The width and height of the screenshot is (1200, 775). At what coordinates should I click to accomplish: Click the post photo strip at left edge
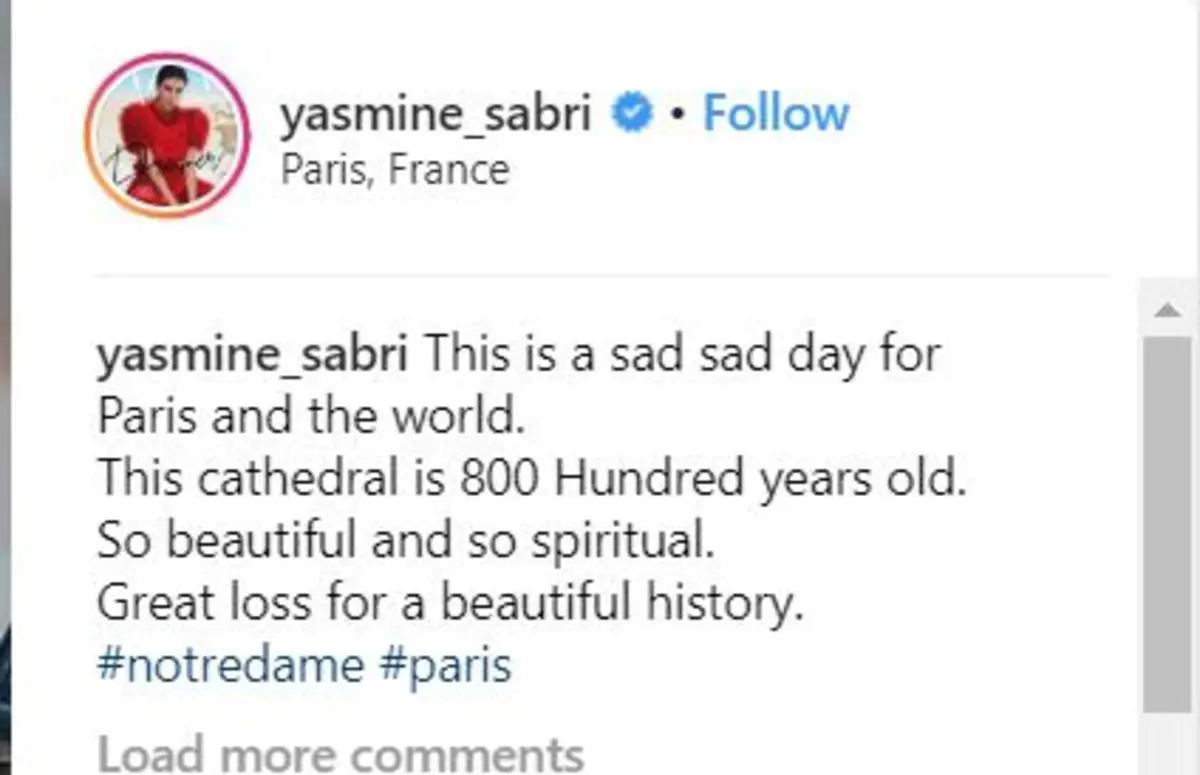pyautogui.click(x=5, y=387)
